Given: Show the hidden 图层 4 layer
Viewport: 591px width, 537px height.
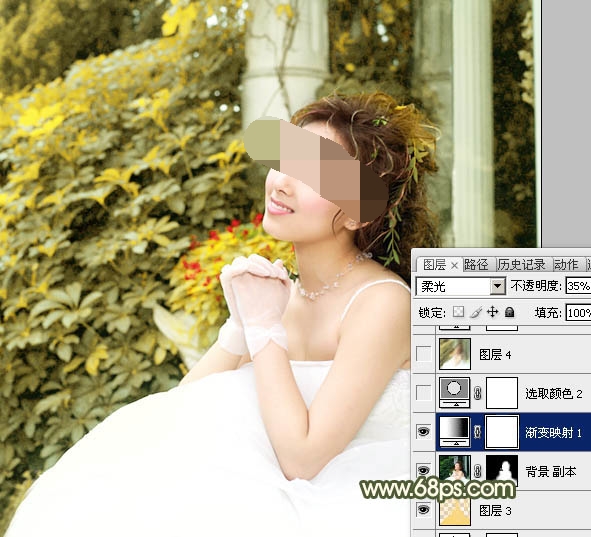Looking at the screenshot, I should [424, 354].
